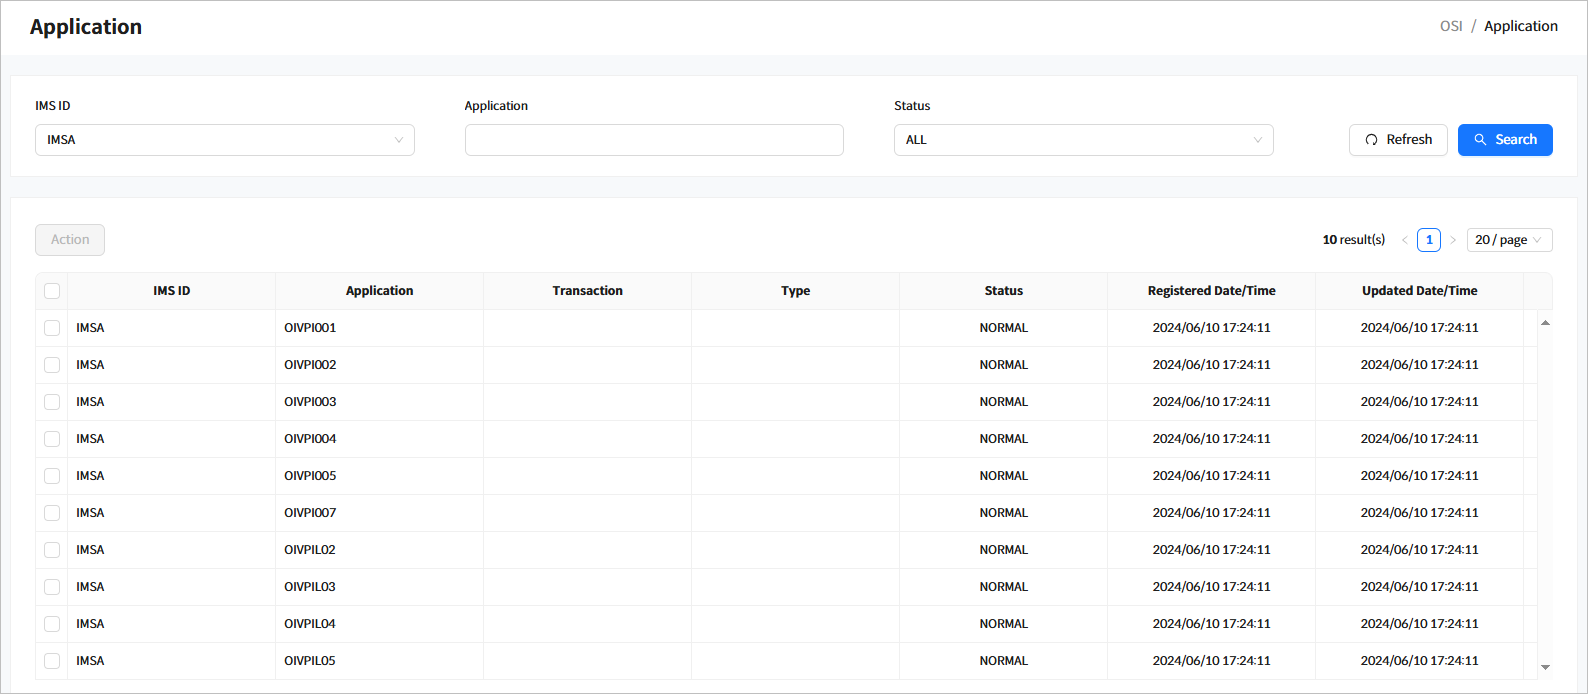Click the table scroll down arrow
Screen dimensions: 1588x694
1545,667
